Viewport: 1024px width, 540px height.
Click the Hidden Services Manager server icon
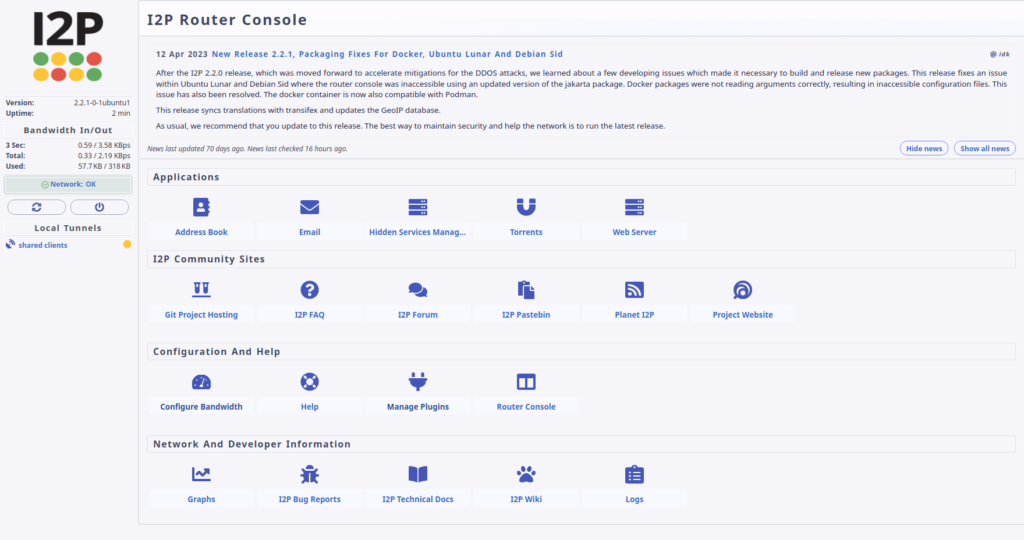tap(418, 207)
